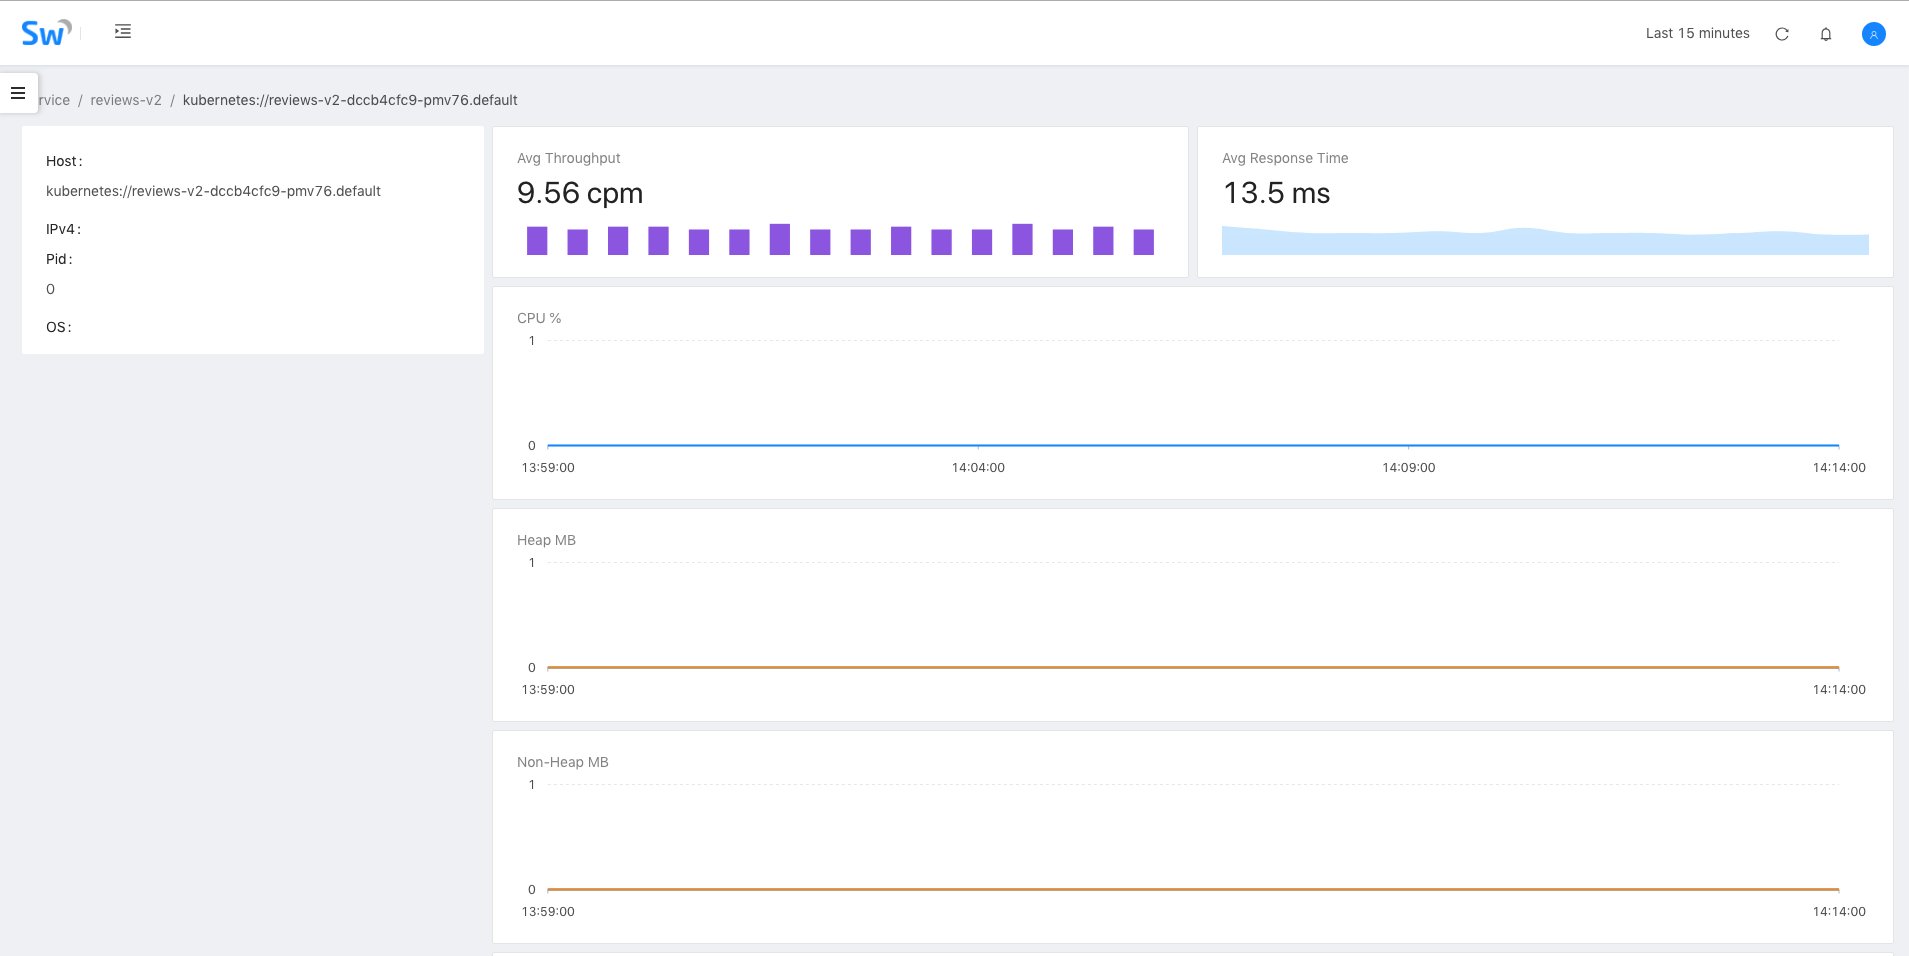Open the alarm bell notifications
Image resolution: width=1909 pixels, height=956 pixels.
(x=1825, y=34)
